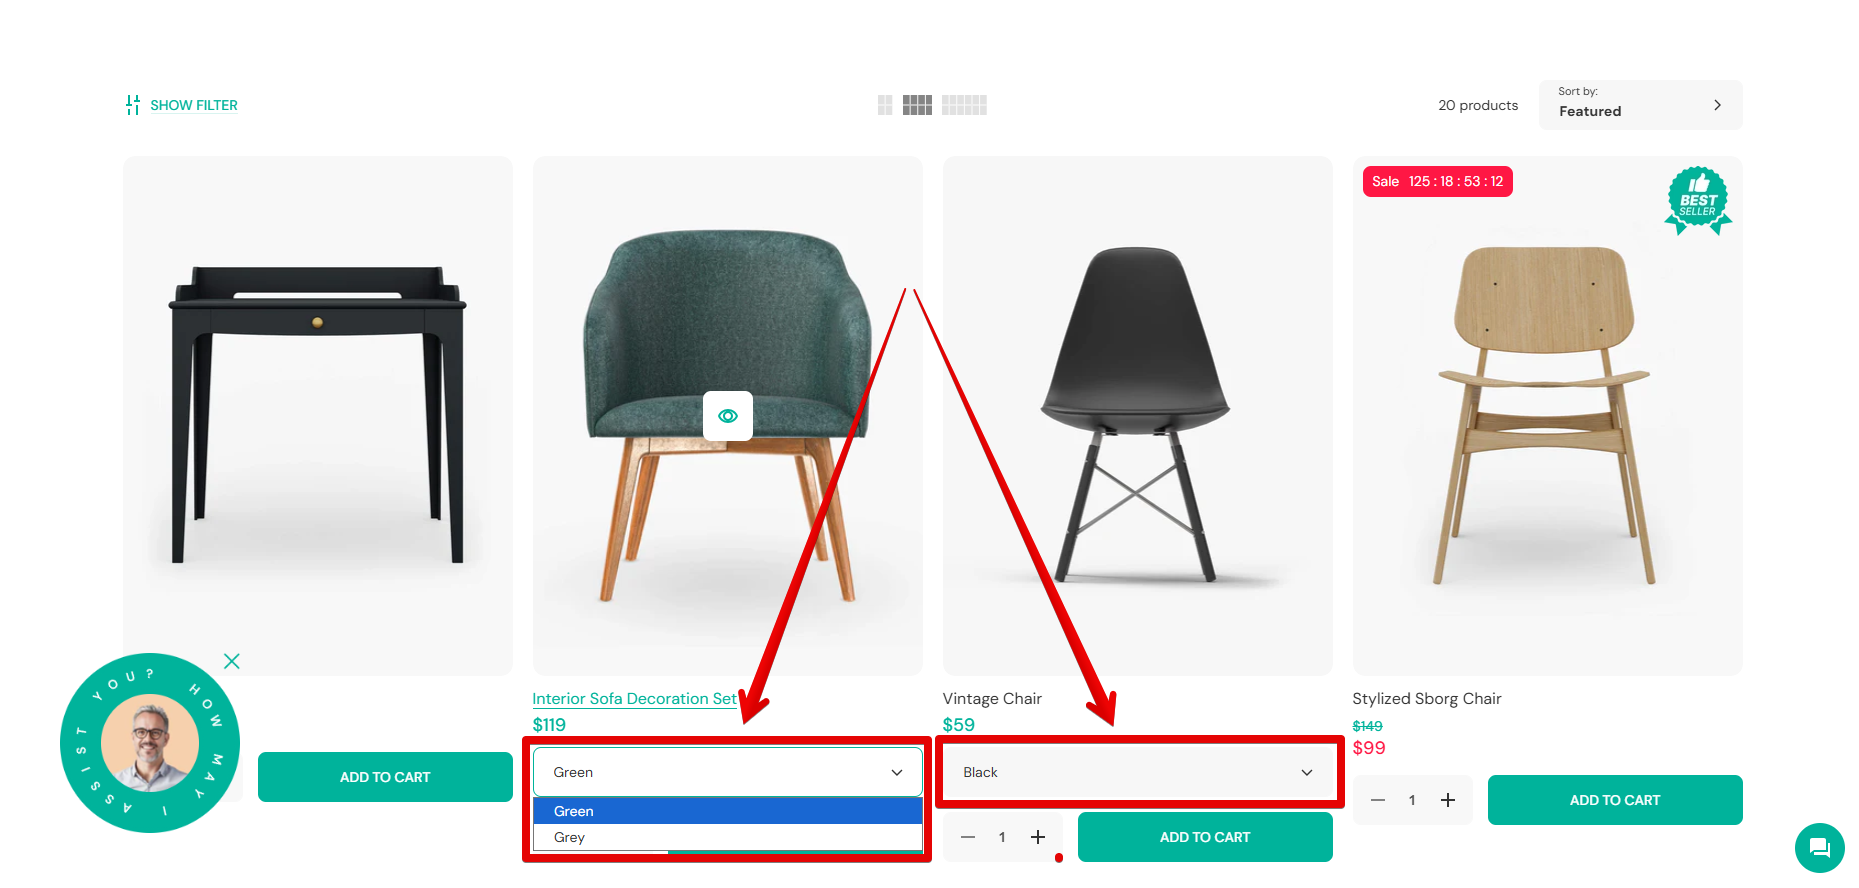Open the live chat bubble icon
Screen dimensions: 1859x888
tap(1819, 848)
